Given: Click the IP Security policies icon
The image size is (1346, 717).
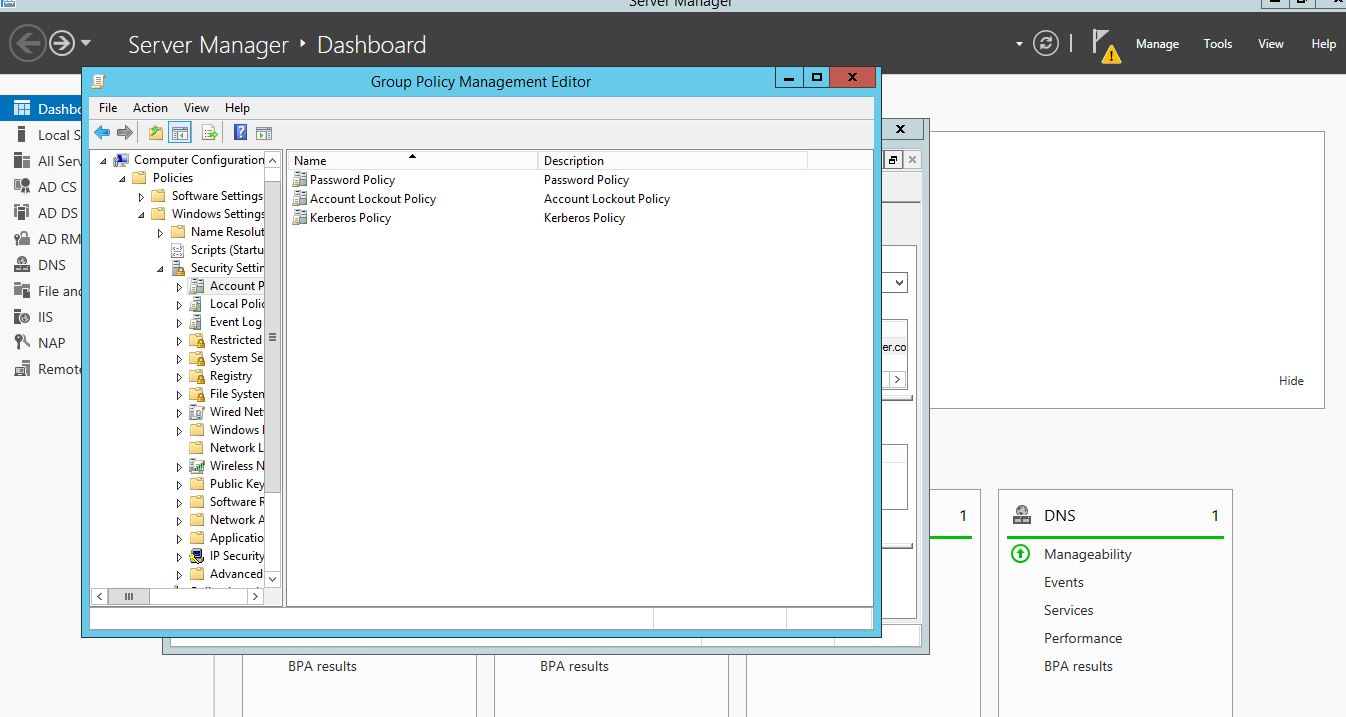Looking at the screenshot, I should click(197, 556).
